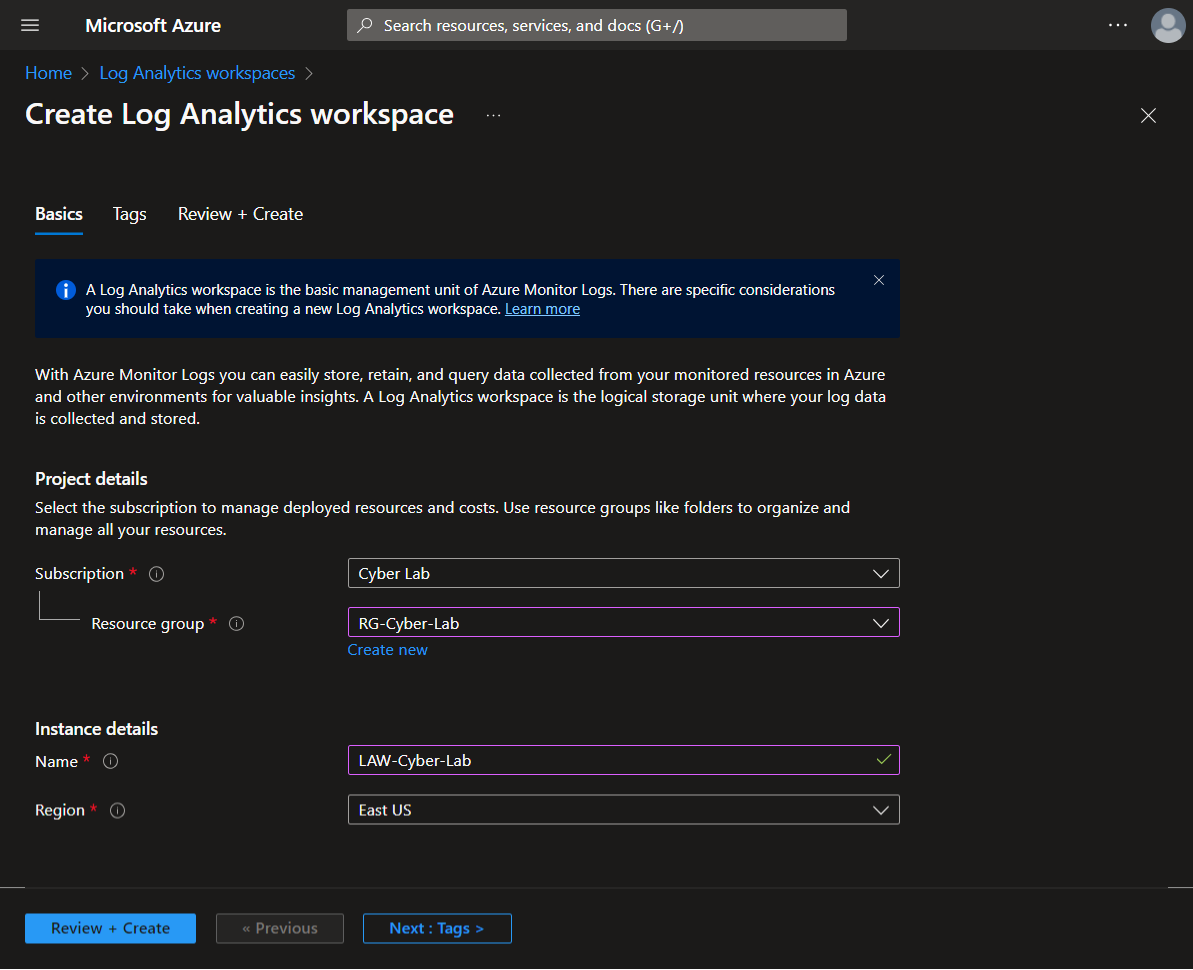Click Create new resource group link

click(387, 650)
